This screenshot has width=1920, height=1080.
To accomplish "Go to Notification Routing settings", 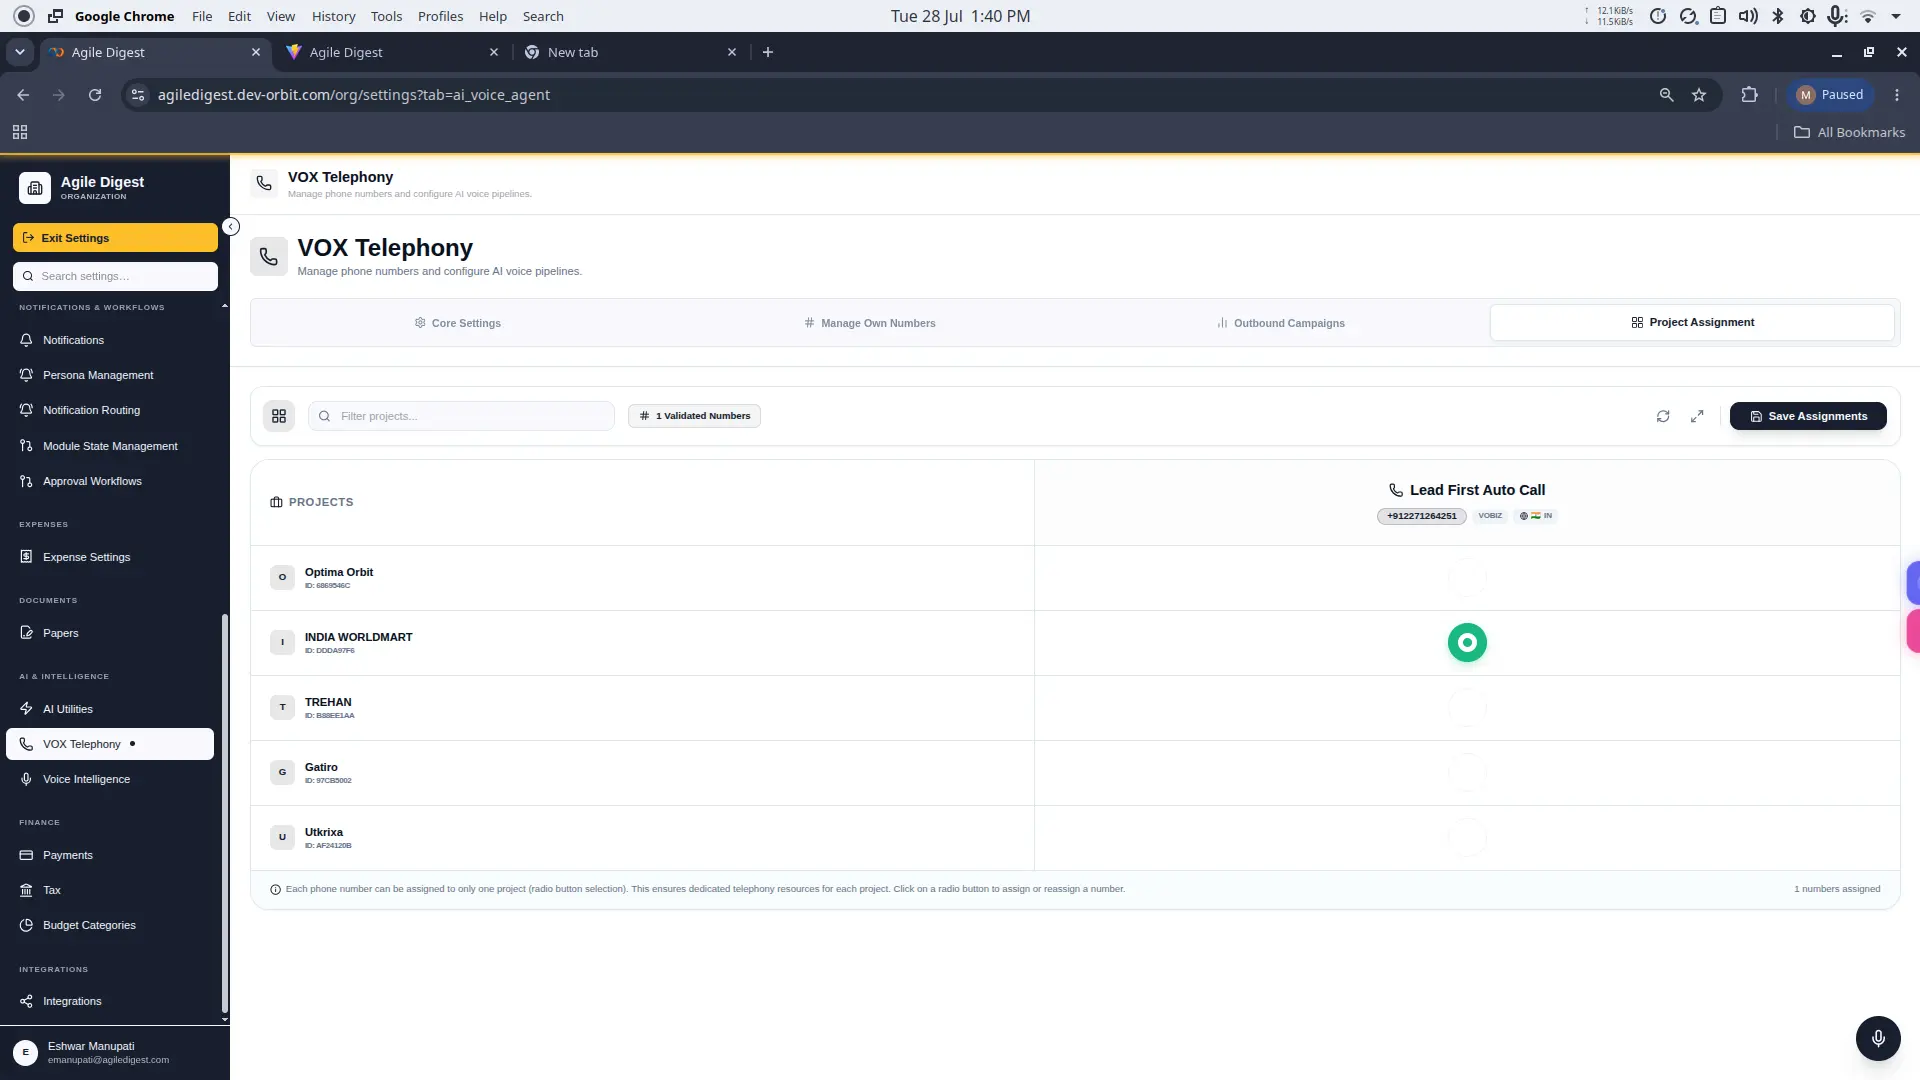I will click(110, 410).
